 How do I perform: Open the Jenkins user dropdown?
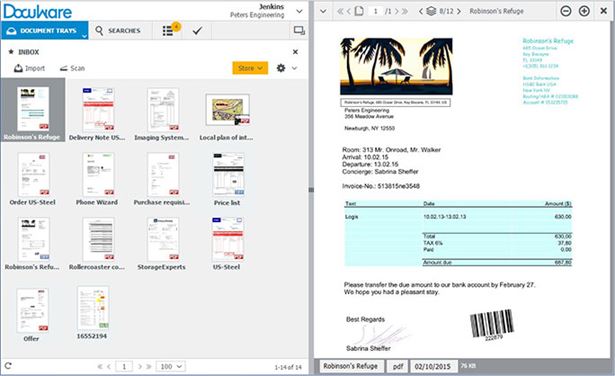(x=299, y=11)
